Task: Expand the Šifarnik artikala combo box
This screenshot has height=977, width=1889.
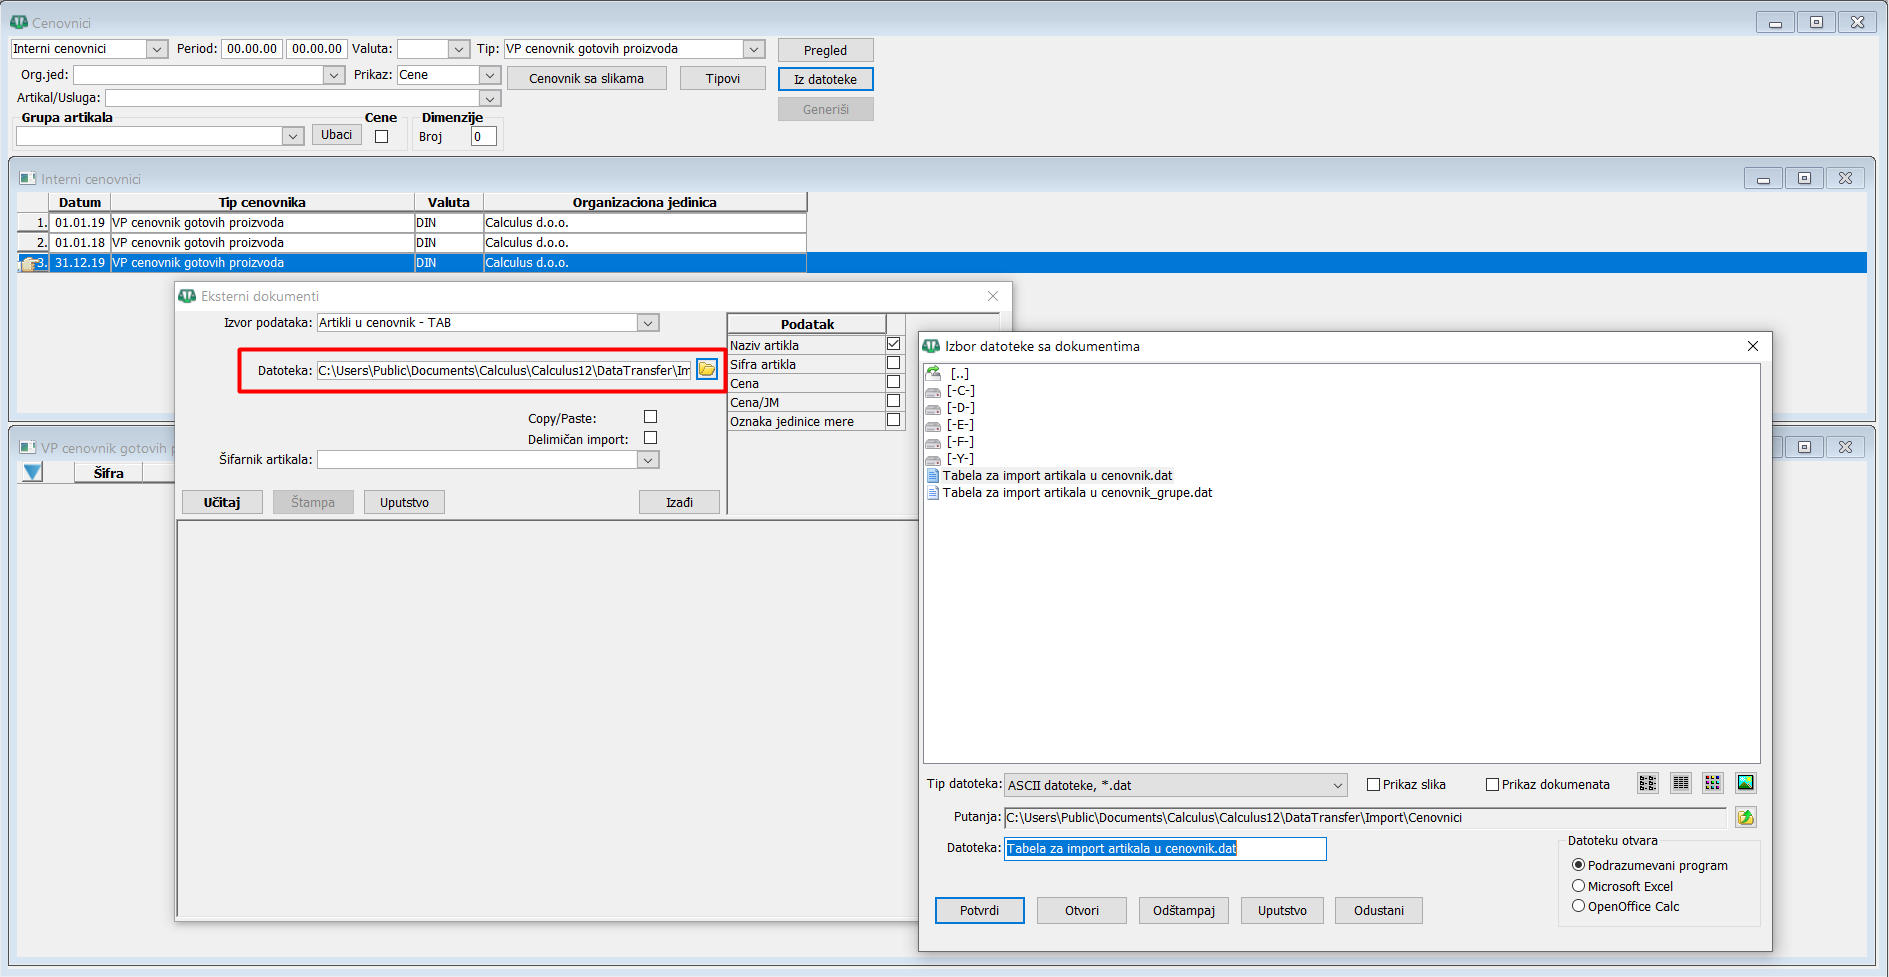Action: pos(648,460)
